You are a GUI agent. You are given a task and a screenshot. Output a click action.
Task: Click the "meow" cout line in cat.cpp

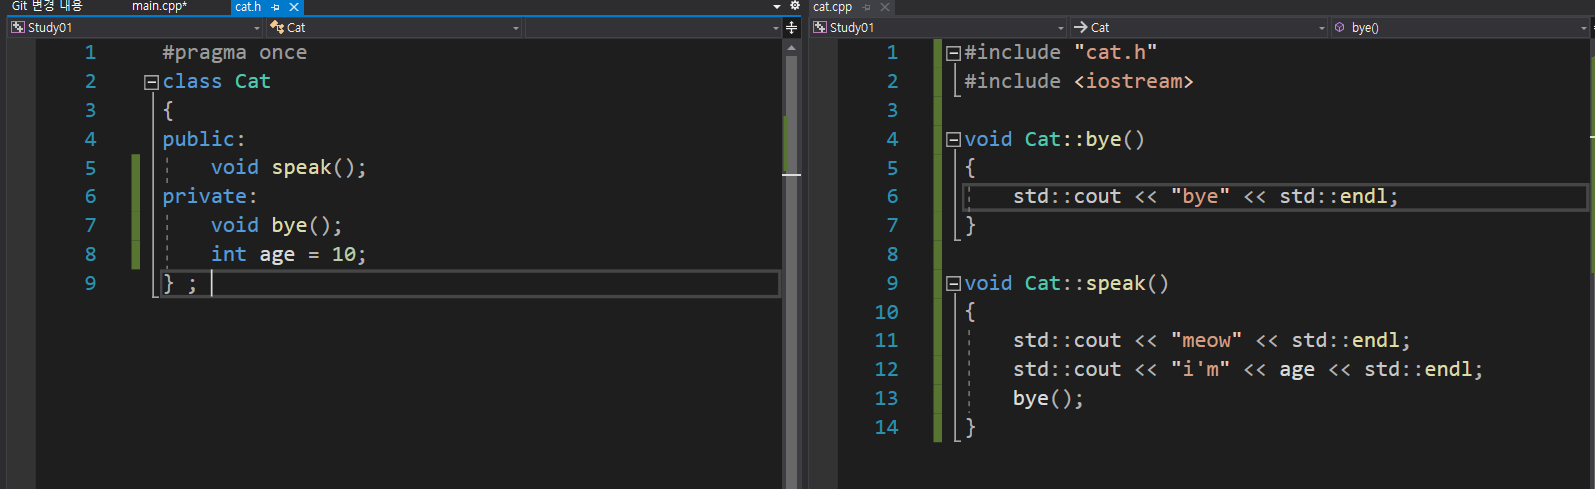click(1212, 341)
